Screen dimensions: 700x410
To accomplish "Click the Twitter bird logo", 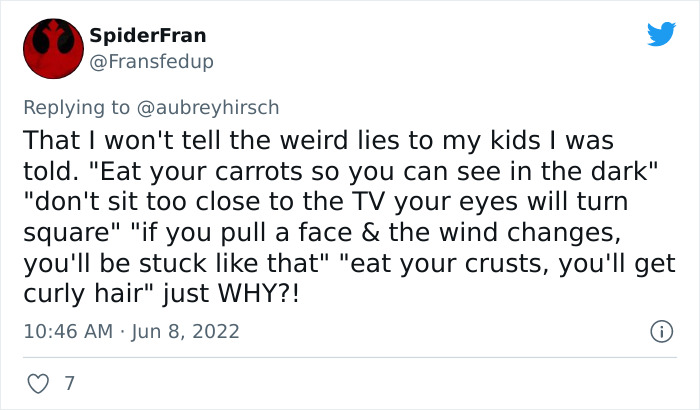I will tap(661, 35).
